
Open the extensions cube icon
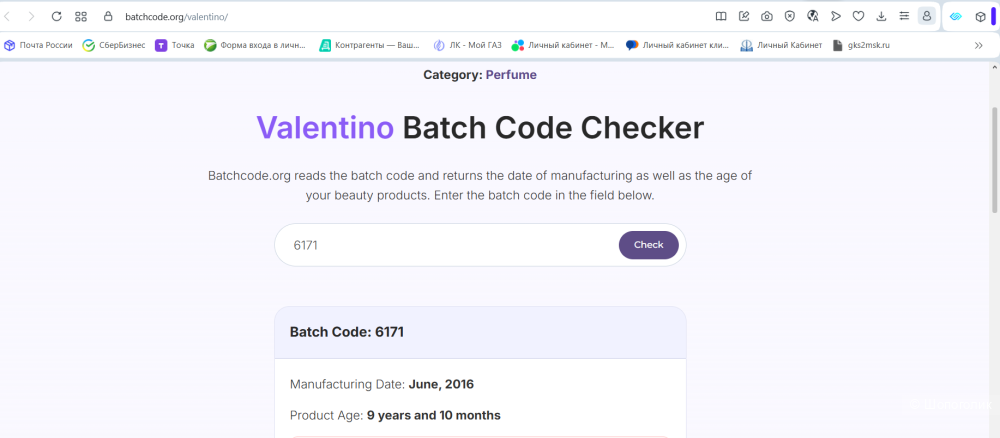click(981, 16)
